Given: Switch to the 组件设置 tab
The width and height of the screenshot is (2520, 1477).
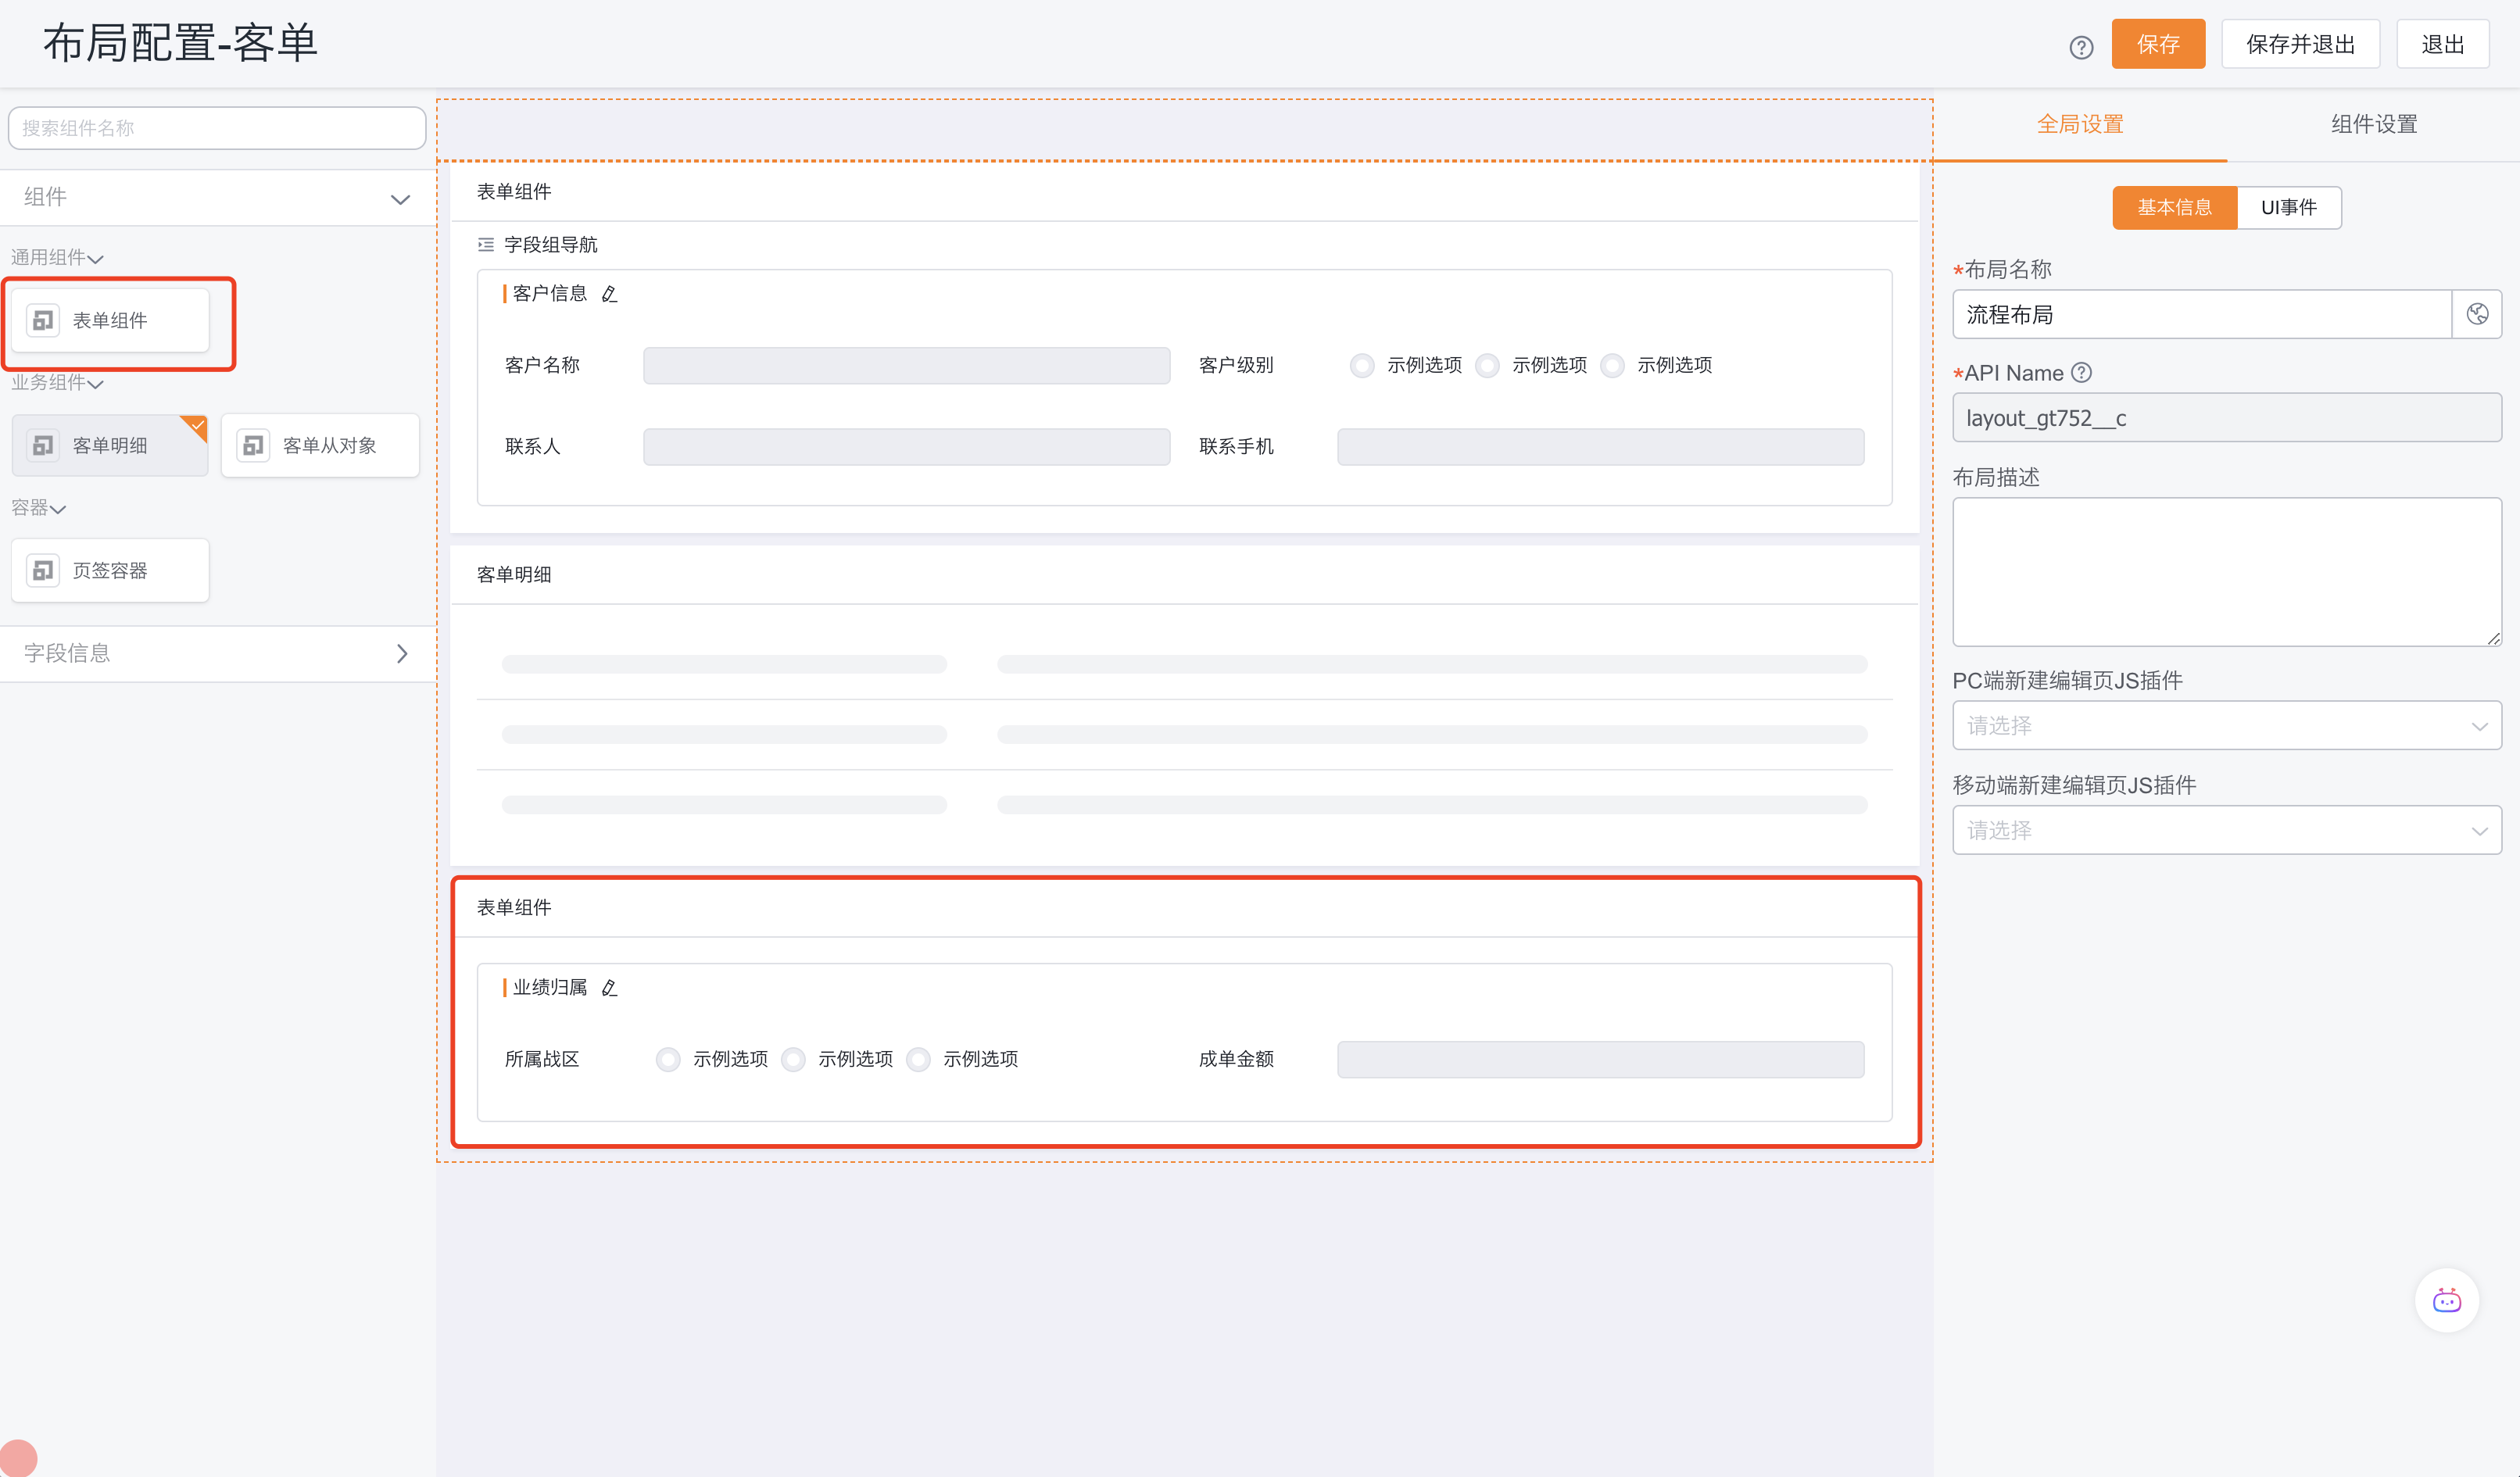Looking at the screenshot, I should pos(2373,124).
